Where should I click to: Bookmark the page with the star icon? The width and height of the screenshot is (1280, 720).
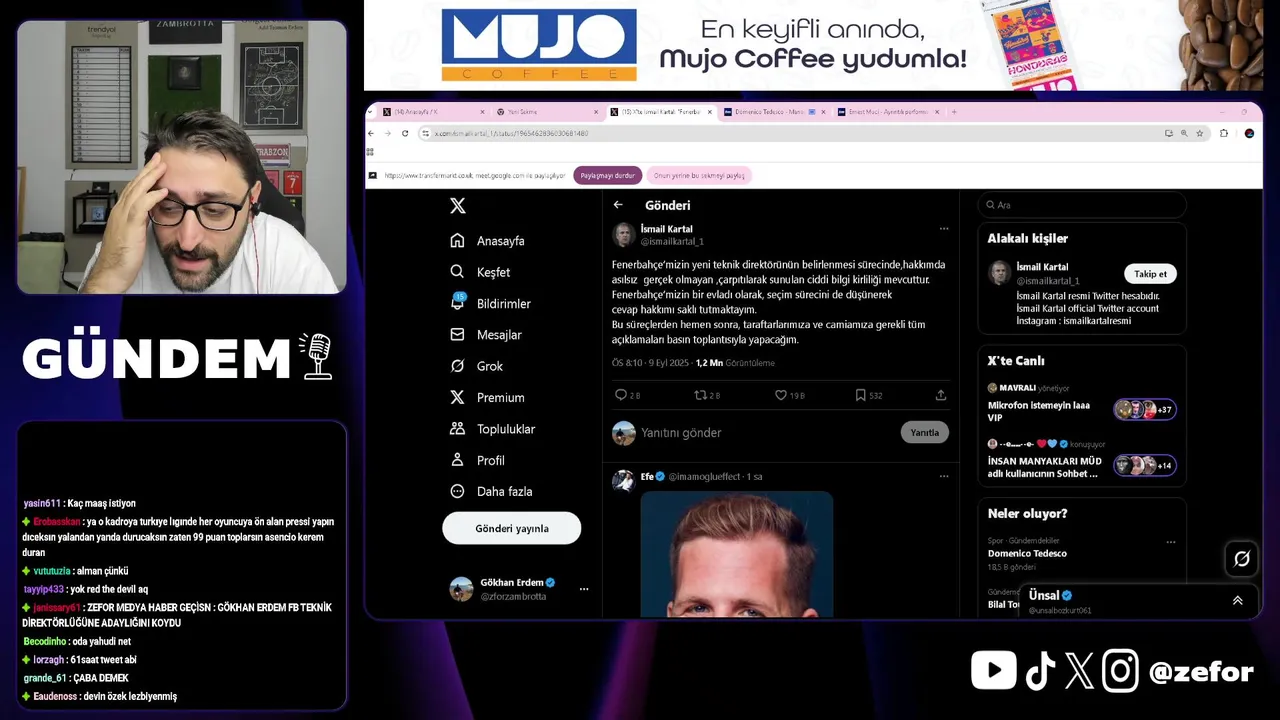pyautogui.click(x=1200, y=133)
